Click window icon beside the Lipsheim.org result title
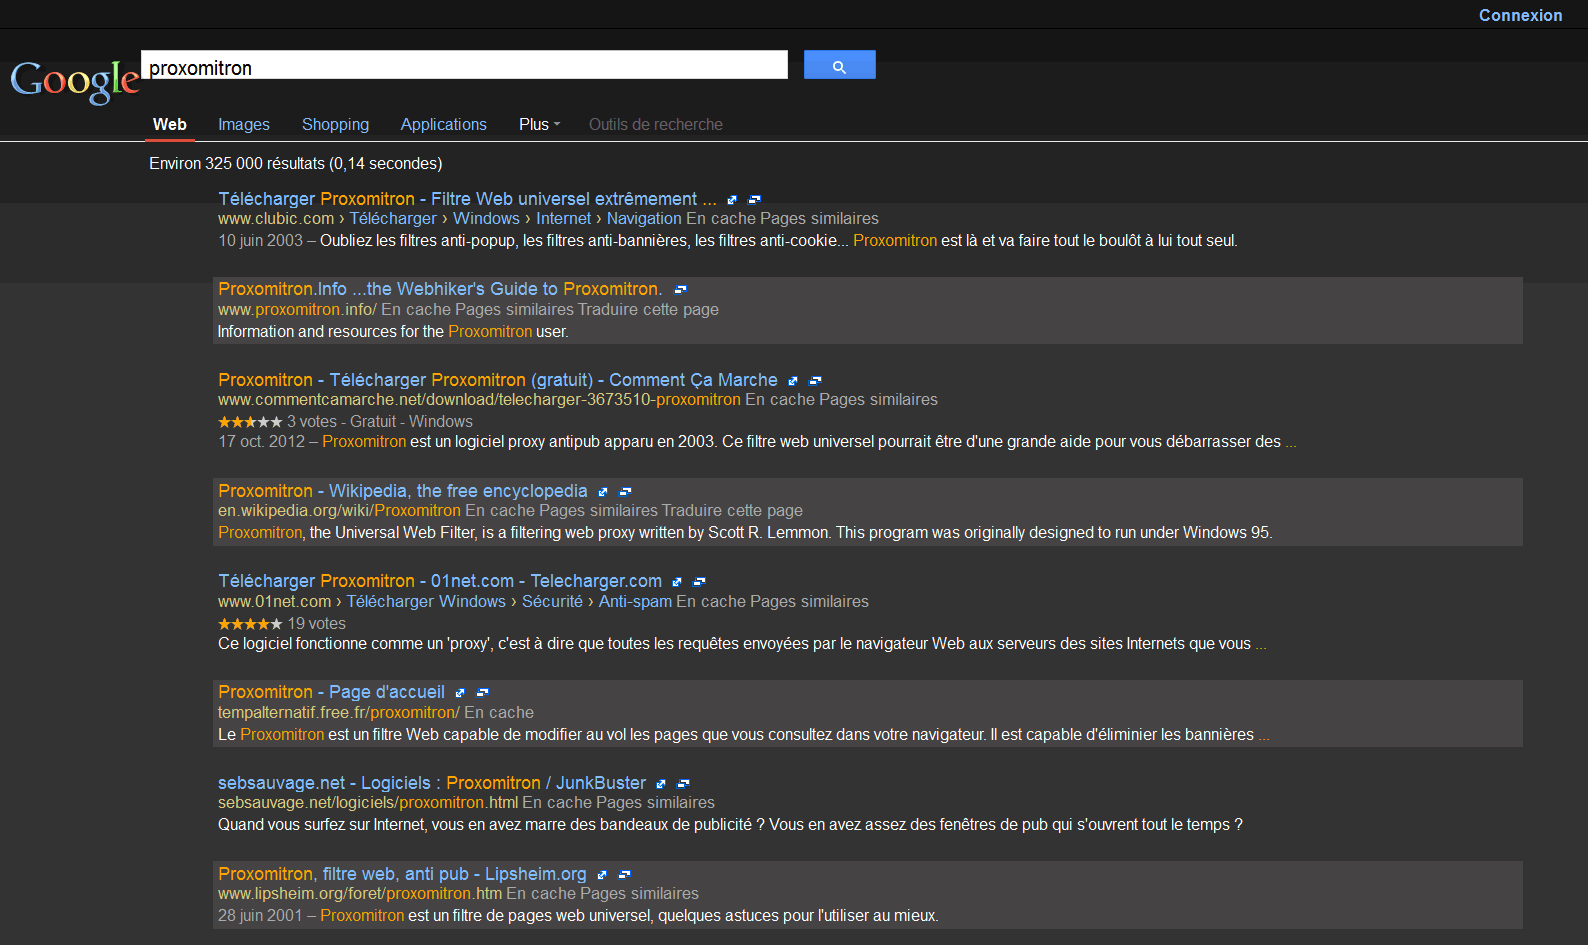The image size is (1588, 945). [625, 875]
